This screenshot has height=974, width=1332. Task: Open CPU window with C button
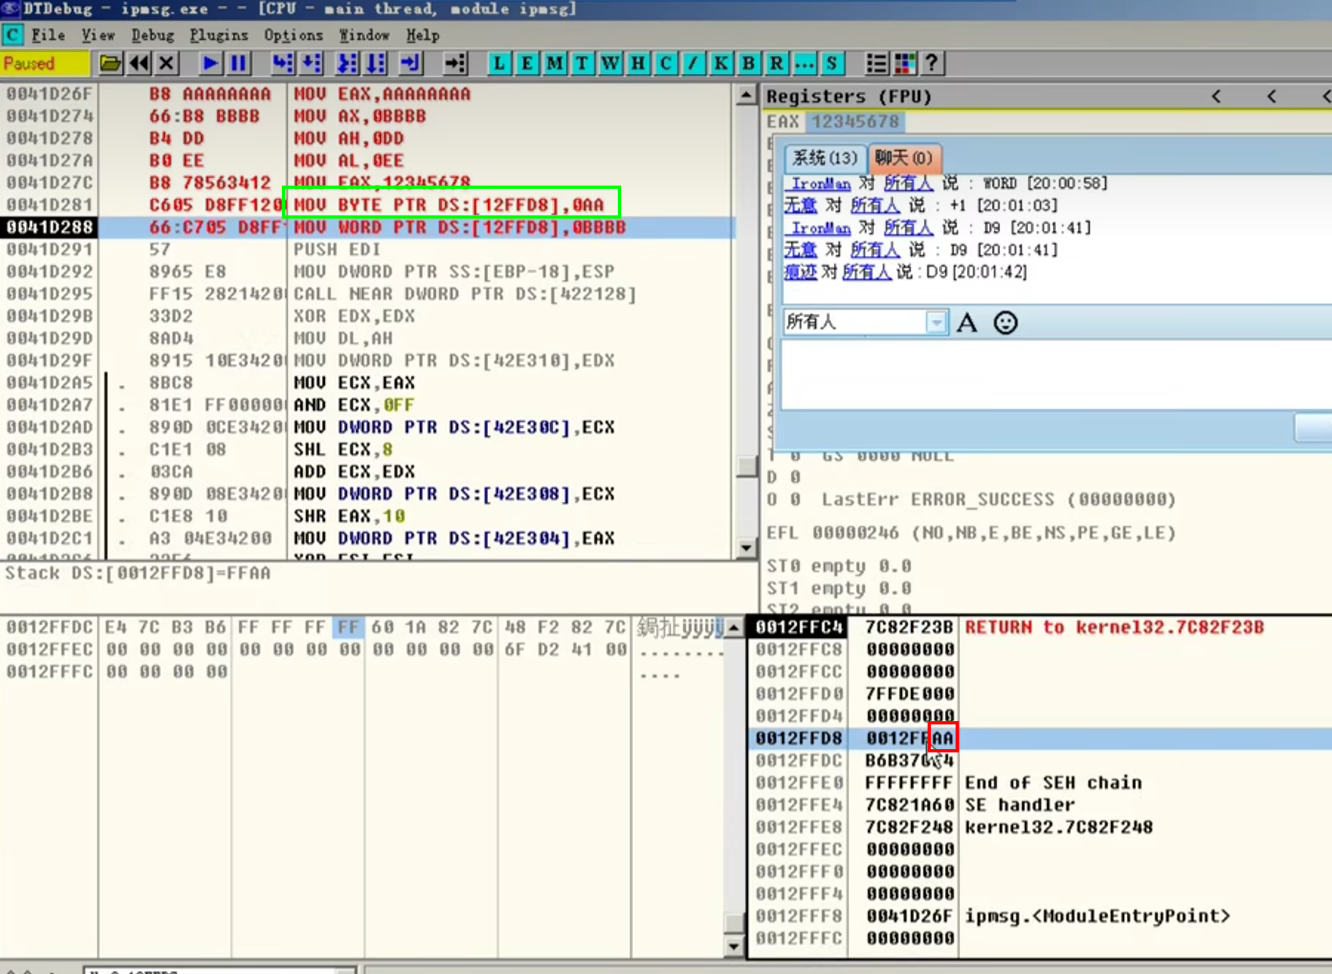(666, 63)
